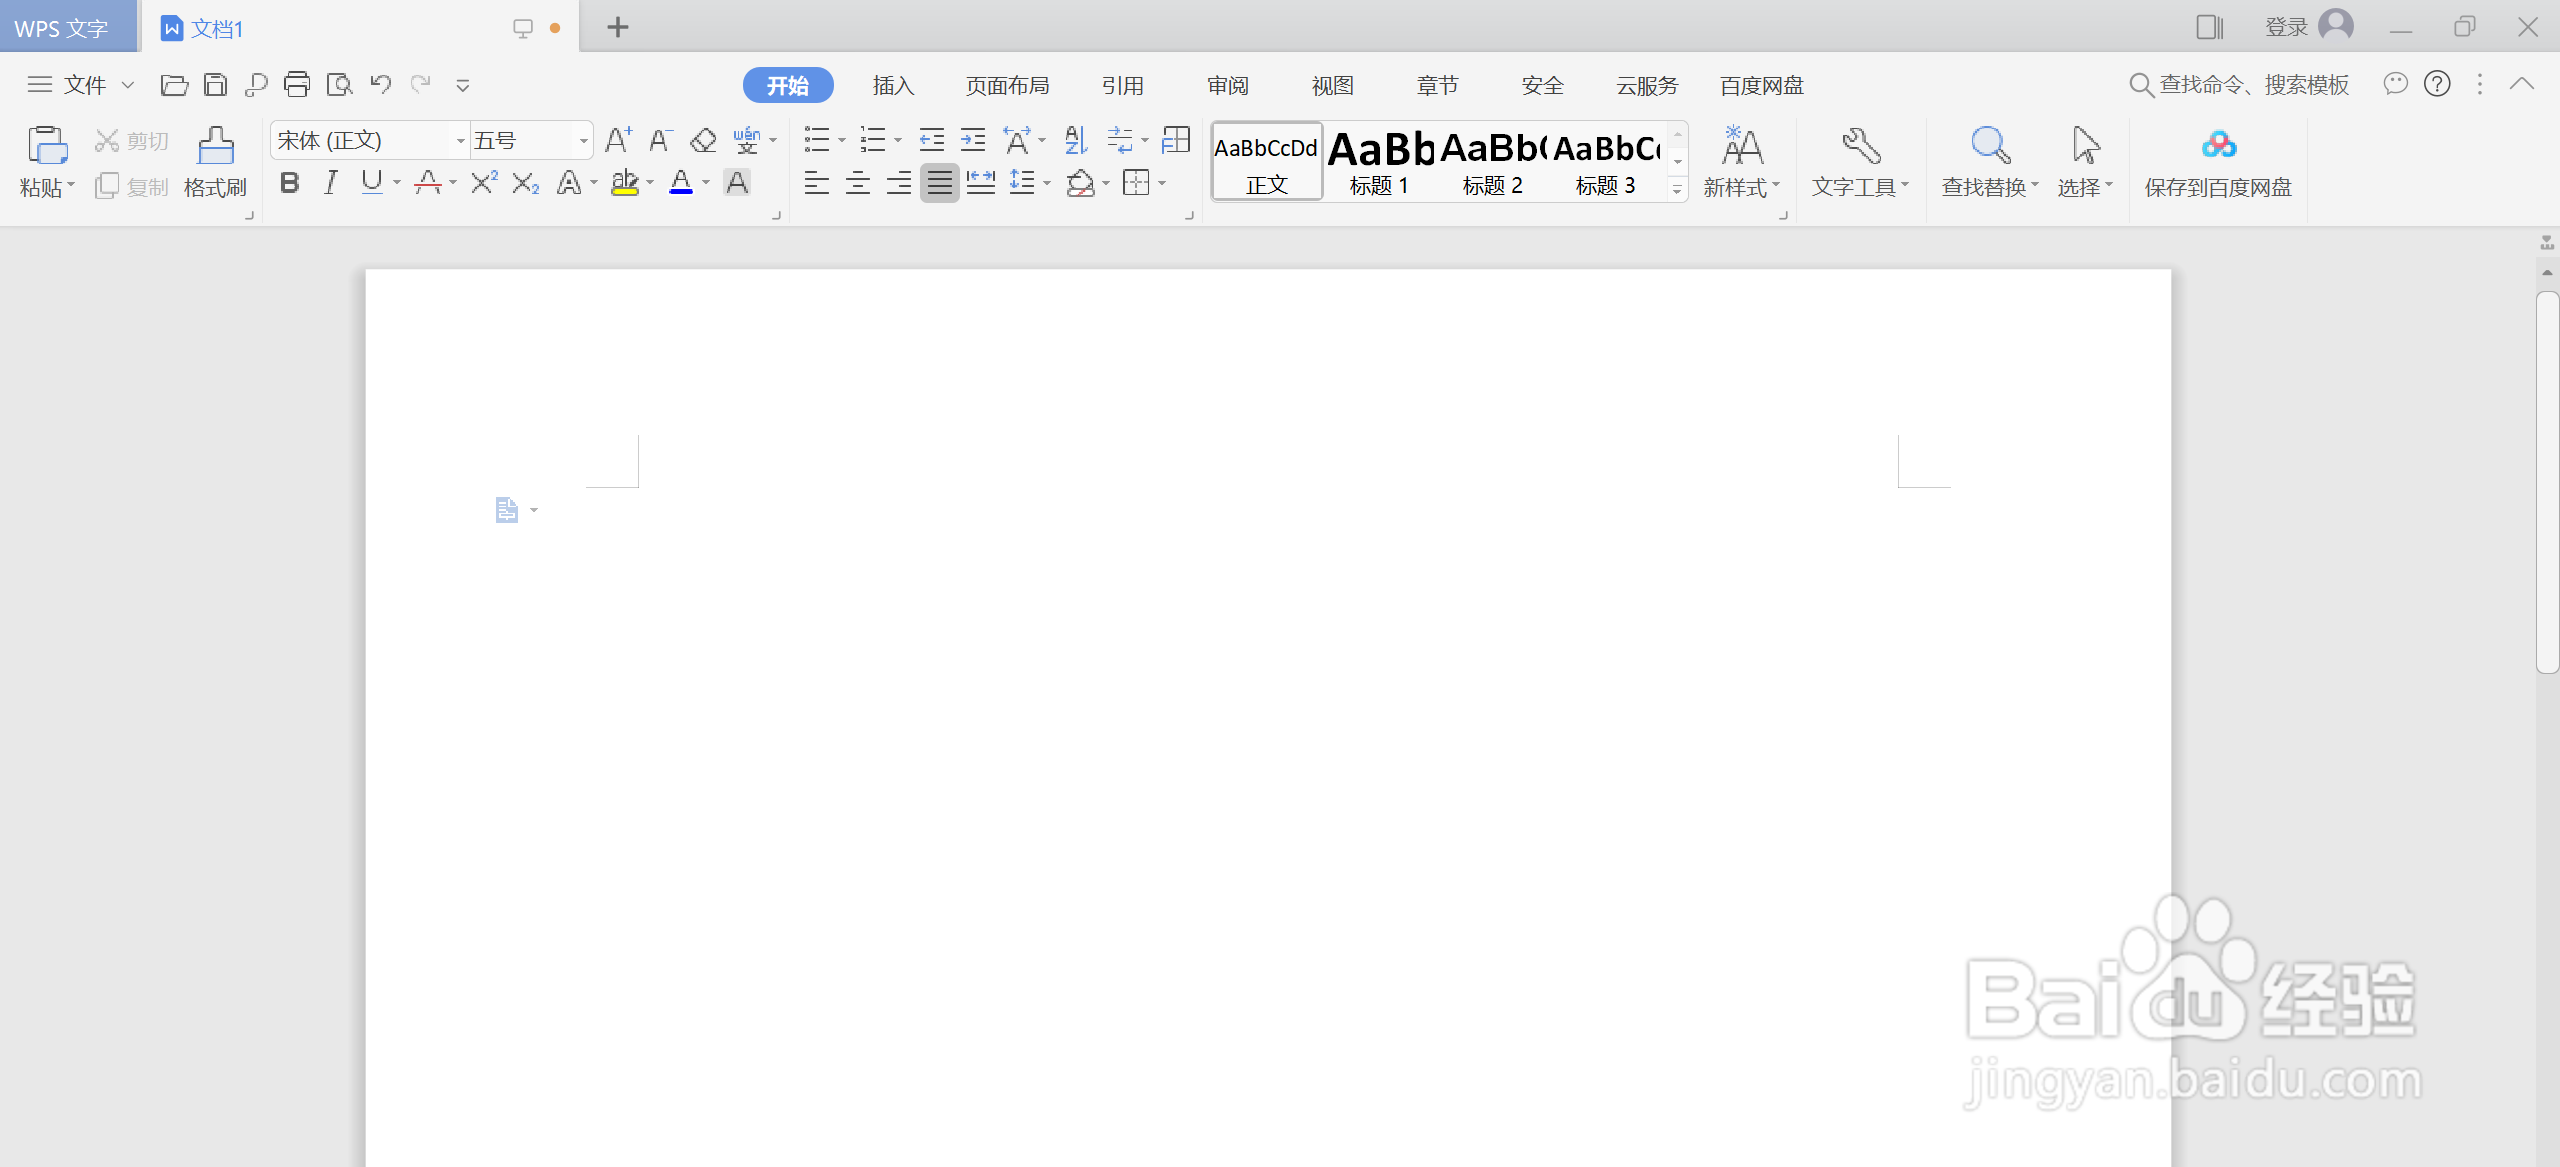Click the center alignment icon
Image resolution: width=2560 pixels, height=1167 pixels.
tap(857, 183)
